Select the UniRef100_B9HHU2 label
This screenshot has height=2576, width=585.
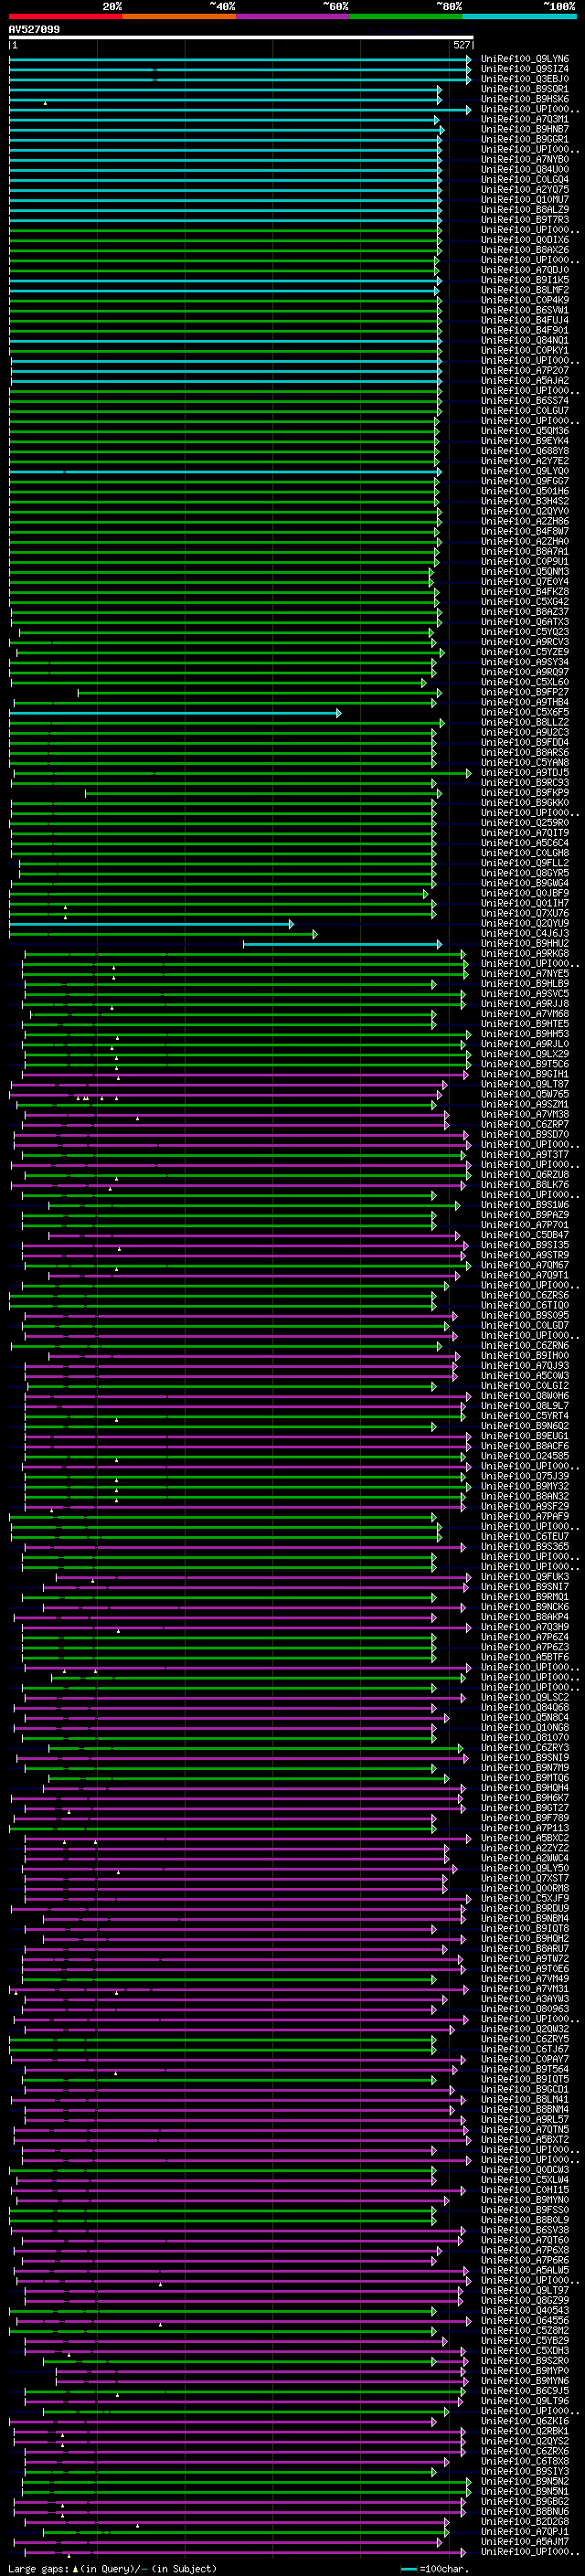(x=525, y=943)
